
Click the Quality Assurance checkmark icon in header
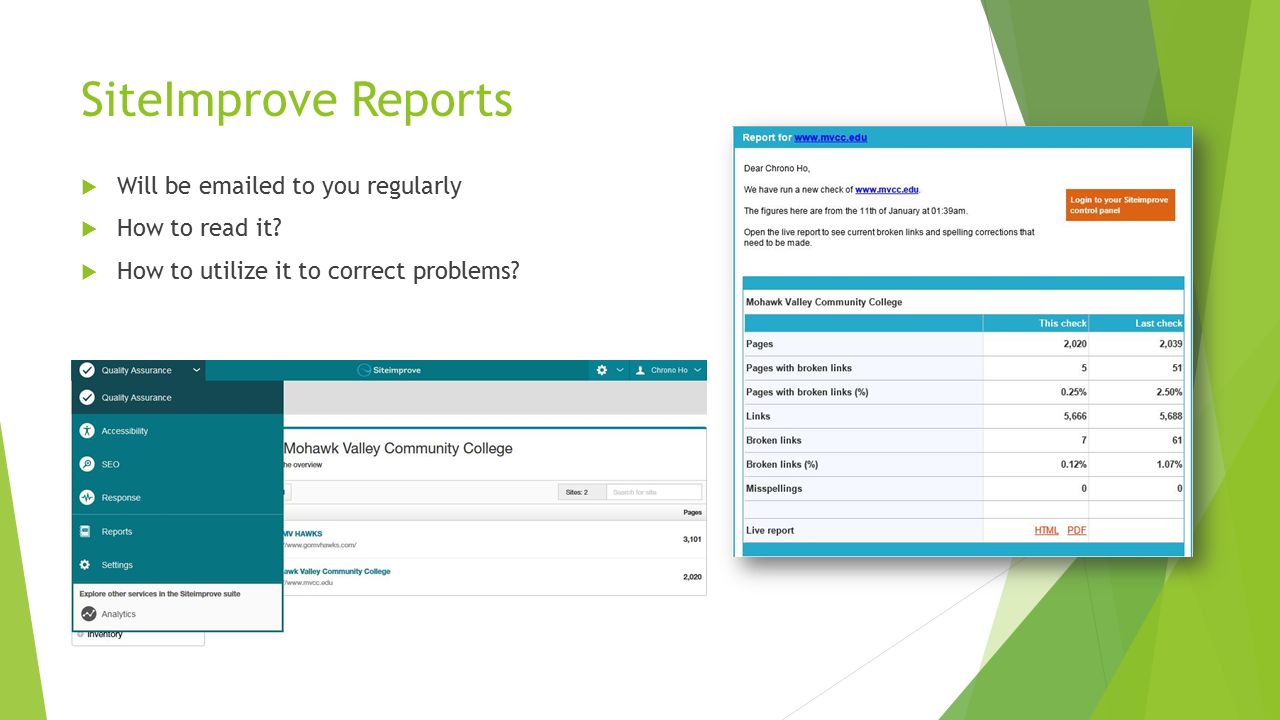[x=87, y=370]
